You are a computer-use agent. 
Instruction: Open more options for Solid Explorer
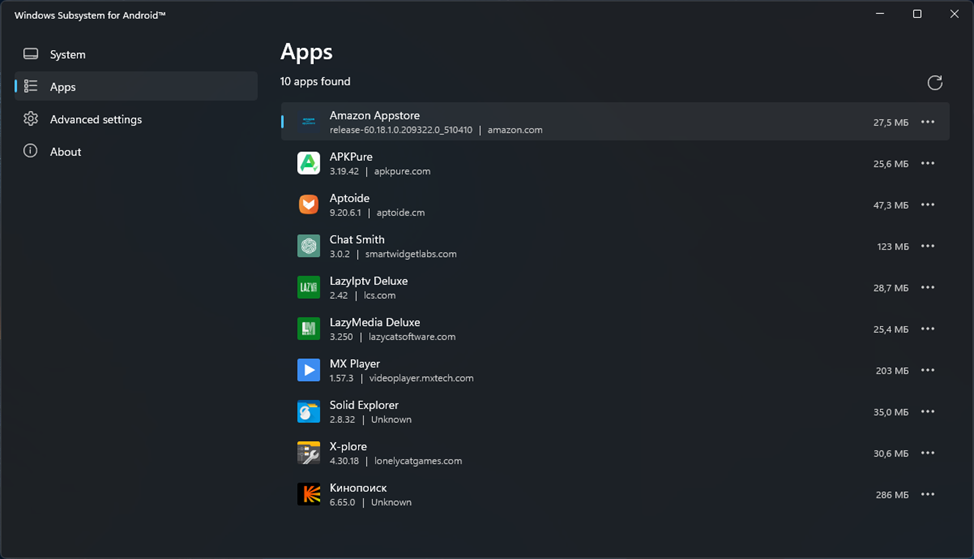pos(927,412)
